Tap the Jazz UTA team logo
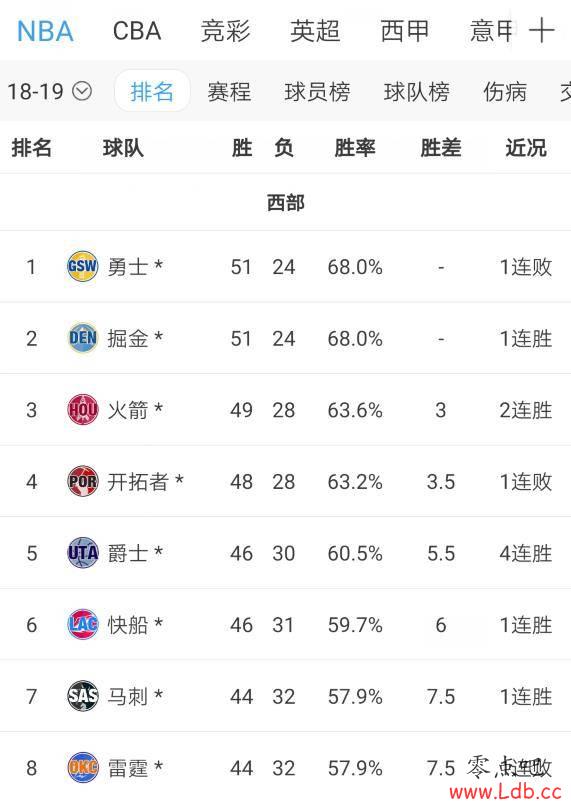571x802 pixels. coord(83,552)
